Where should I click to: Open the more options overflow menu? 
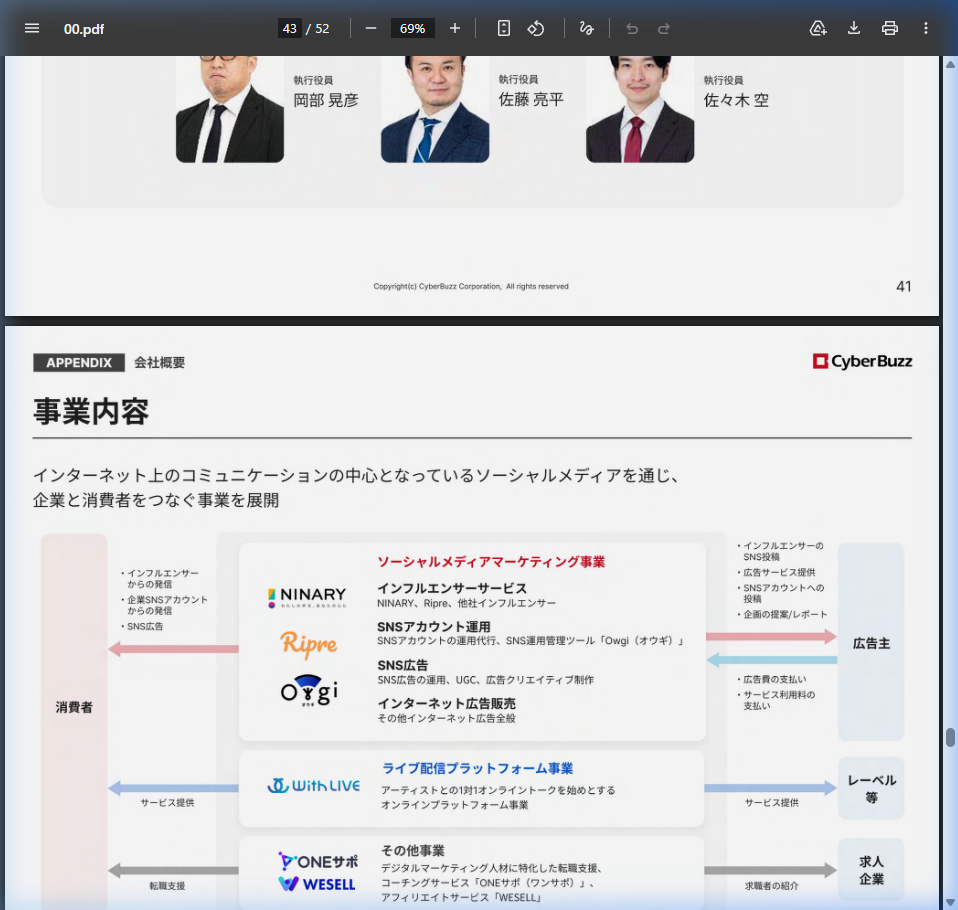[925, 28]
